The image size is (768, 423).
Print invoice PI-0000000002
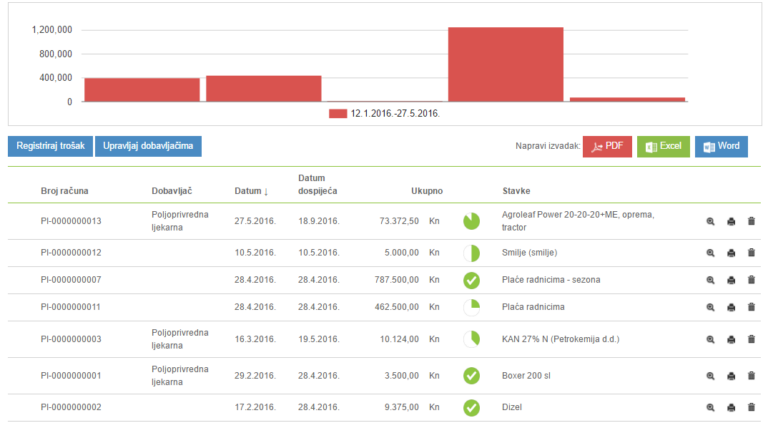point(731,407)
